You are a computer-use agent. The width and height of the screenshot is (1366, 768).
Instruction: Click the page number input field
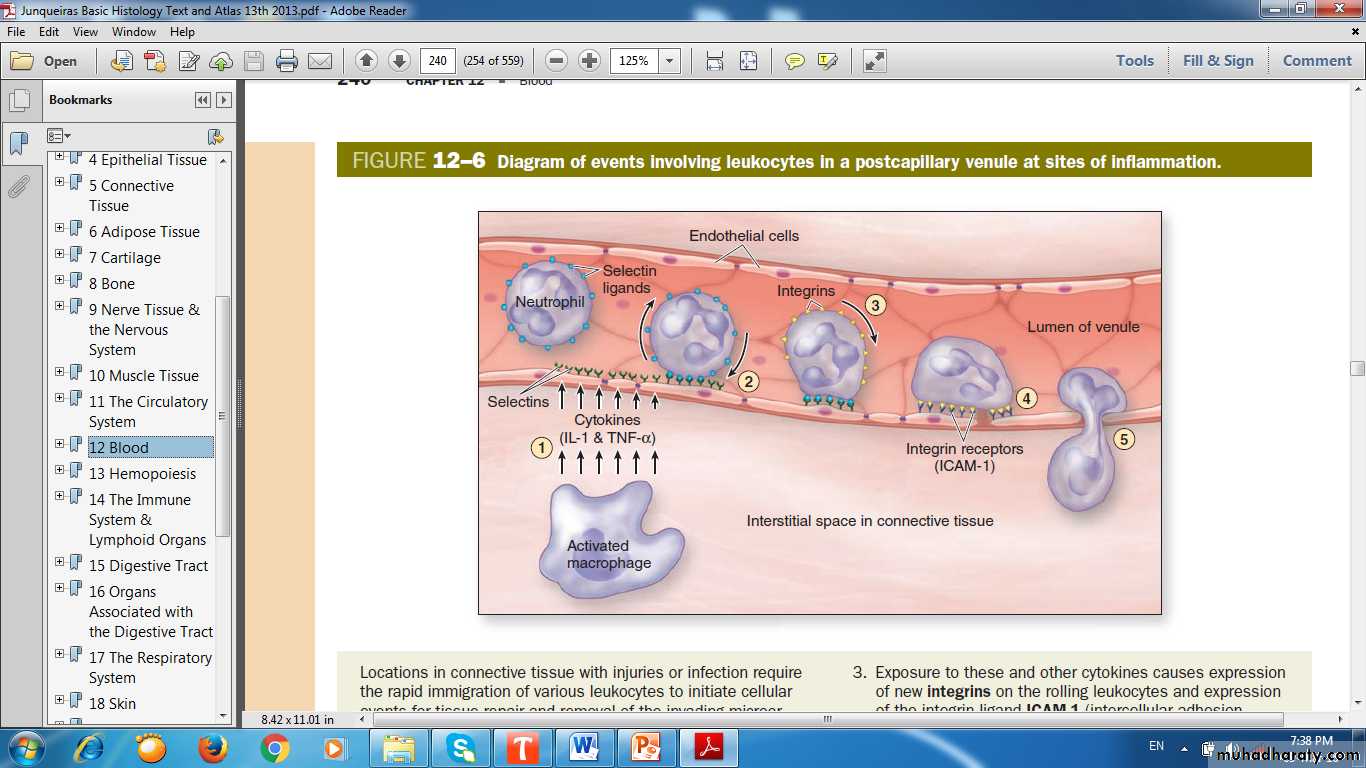click(x=437, y=61)
